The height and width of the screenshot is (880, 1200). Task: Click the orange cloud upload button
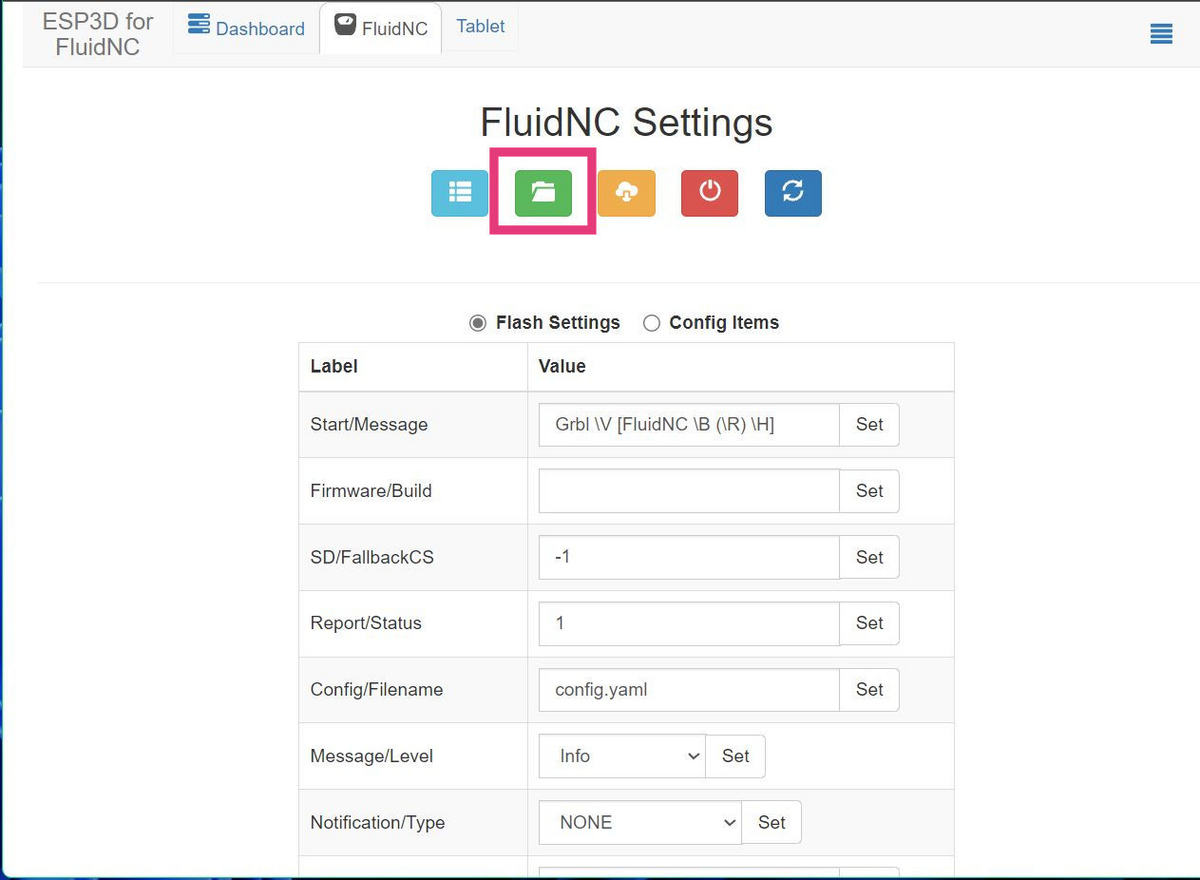click(626, 193)
